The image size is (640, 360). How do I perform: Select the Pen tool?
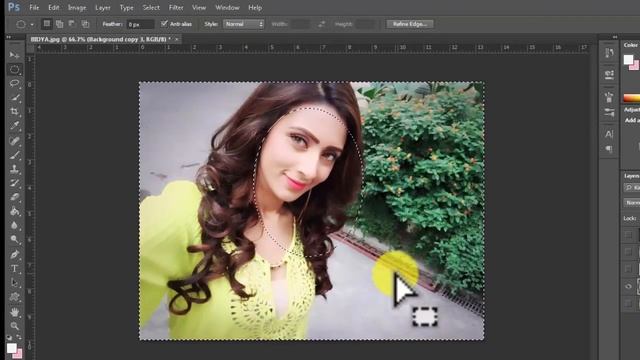[15, 255]
